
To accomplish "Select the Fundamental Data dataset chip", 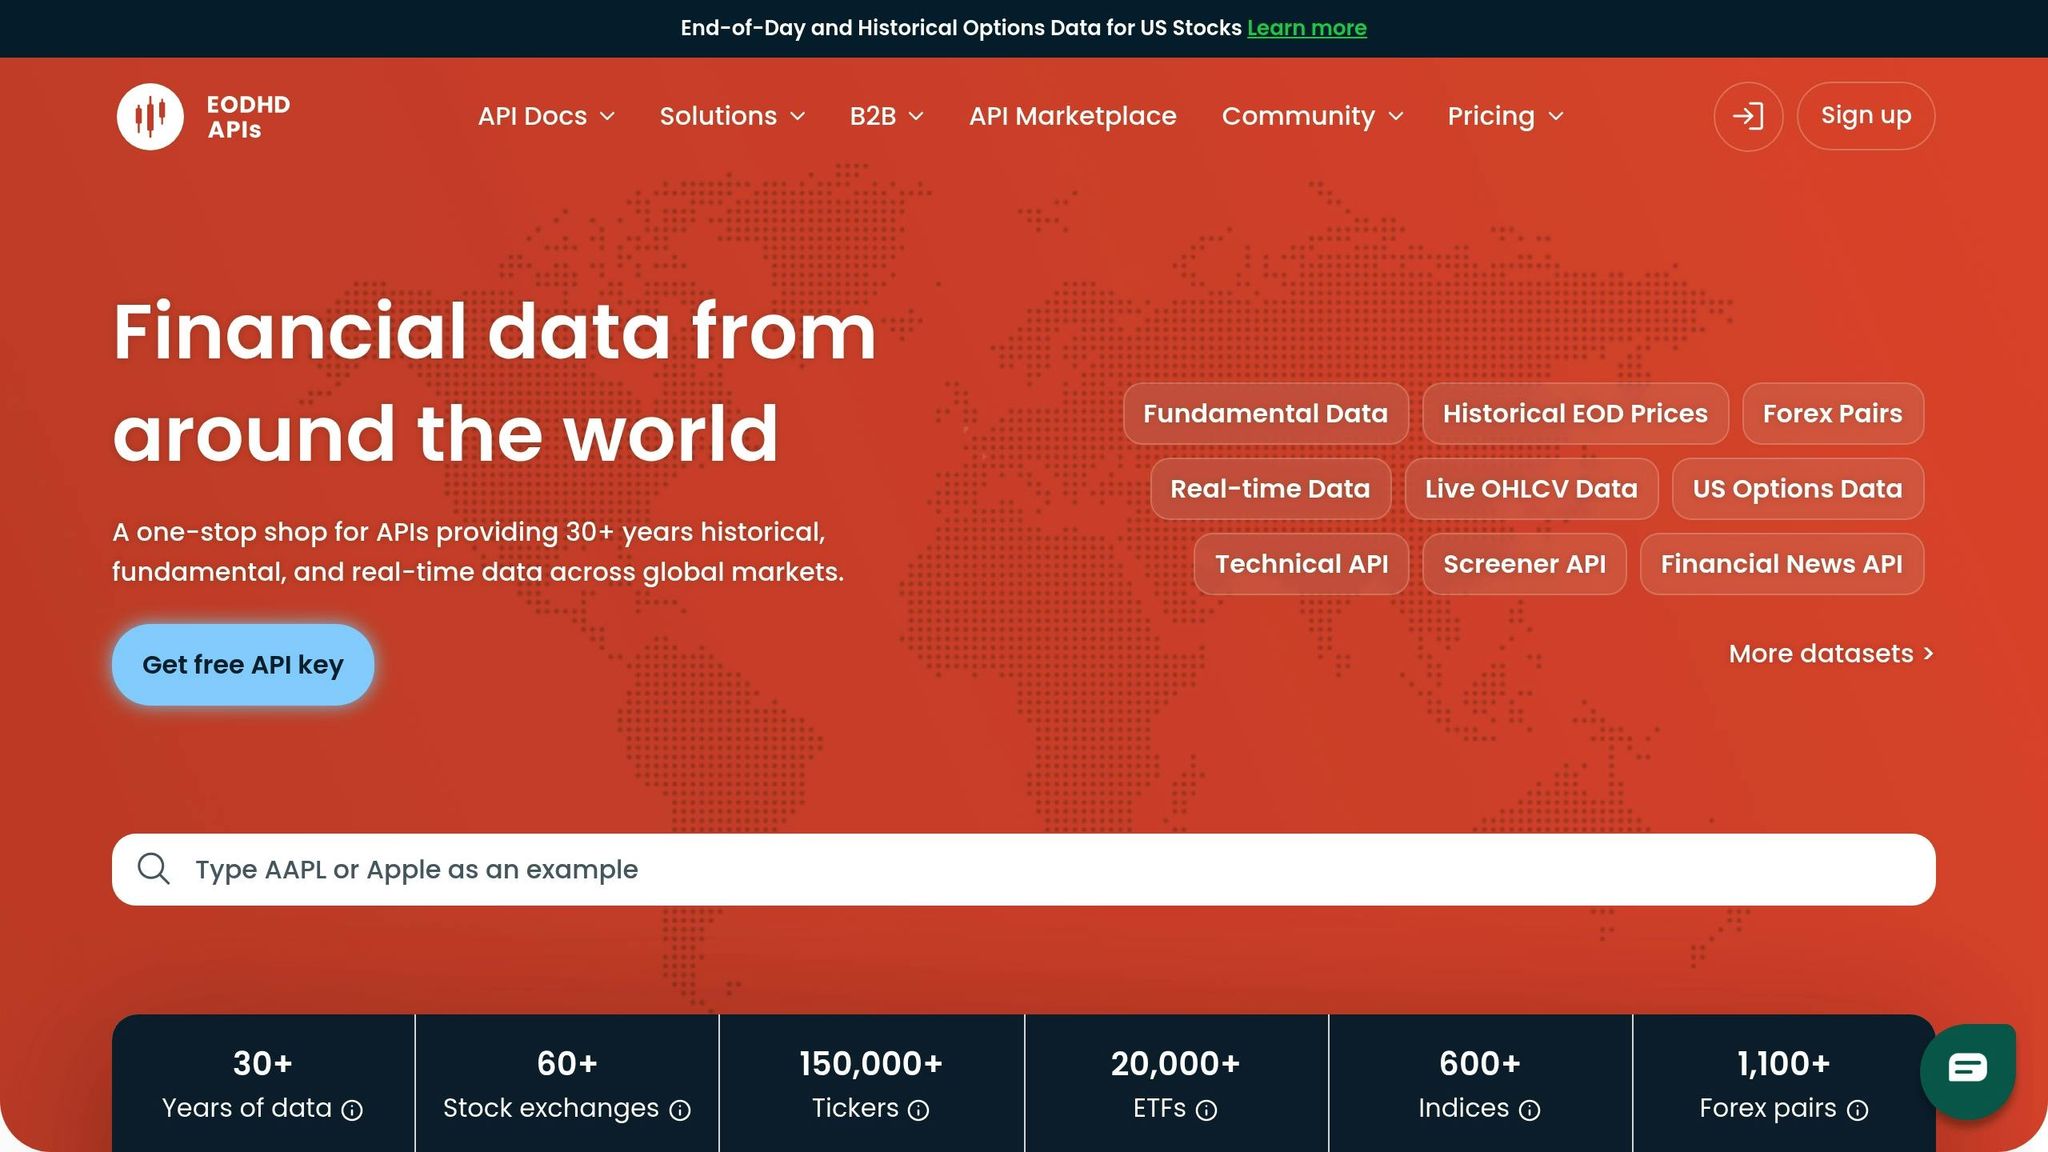I will (x=1265, y=413).
